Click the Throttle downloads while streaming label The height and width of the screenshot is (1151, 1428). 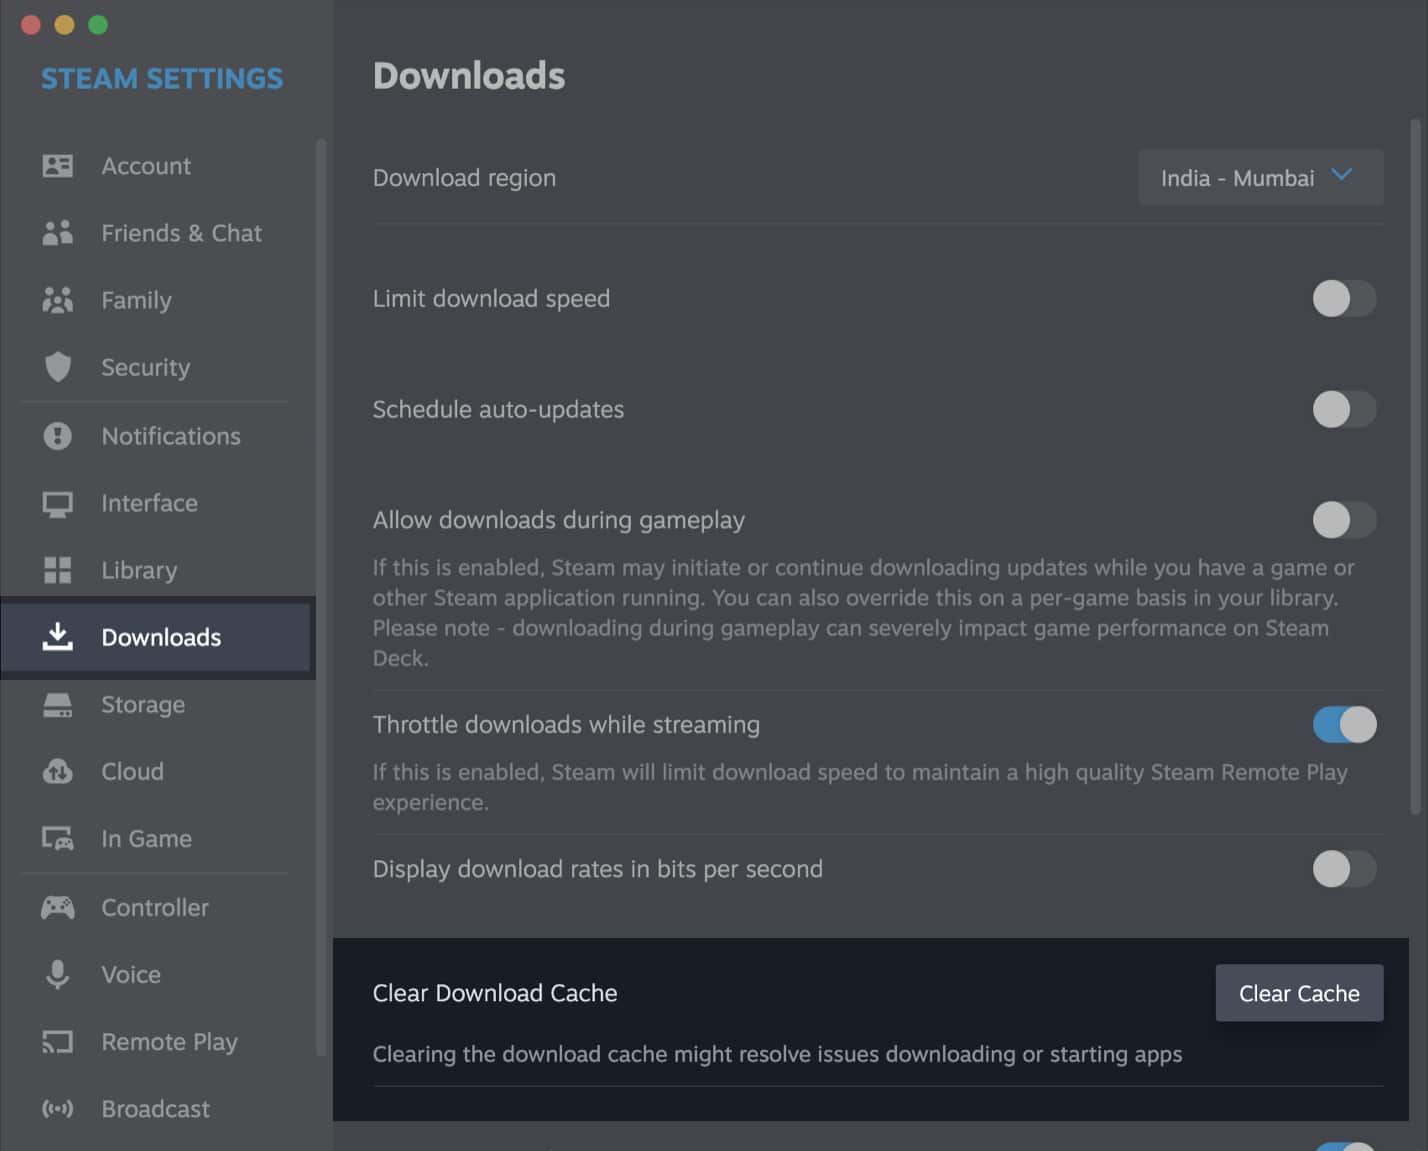(566, 725)
